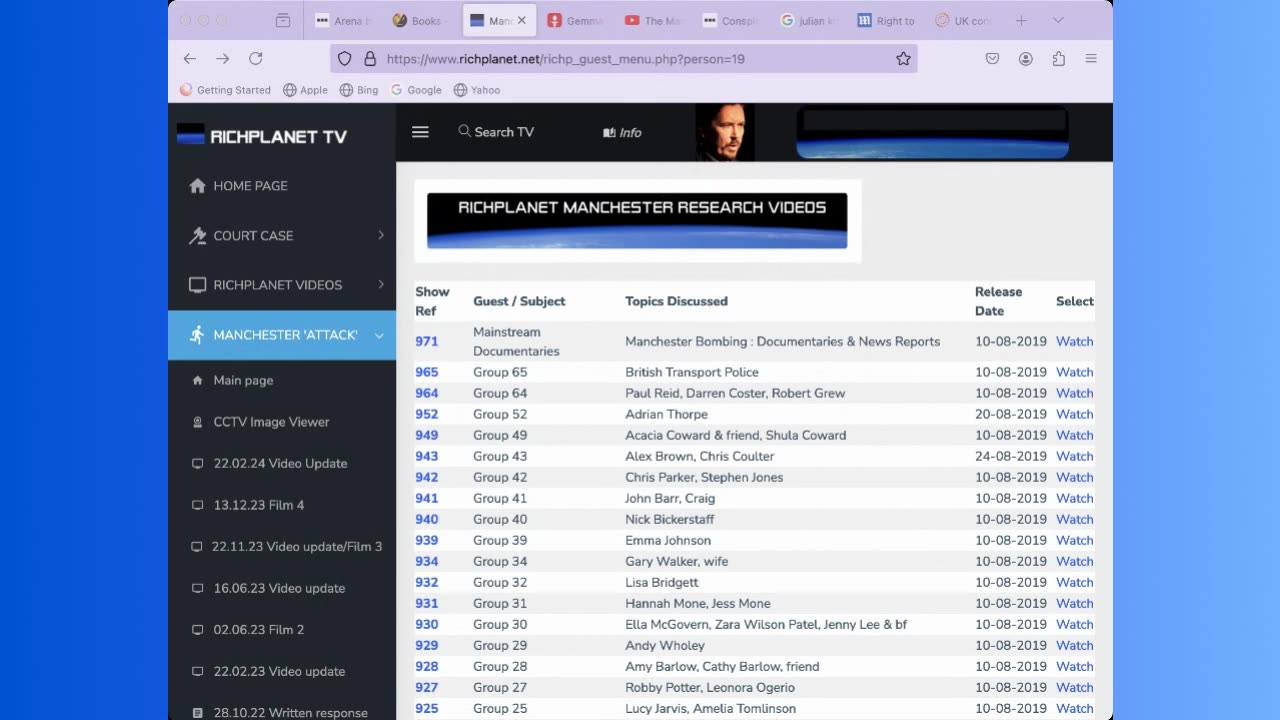Watch the British Transport Police video

[1074, 372]
